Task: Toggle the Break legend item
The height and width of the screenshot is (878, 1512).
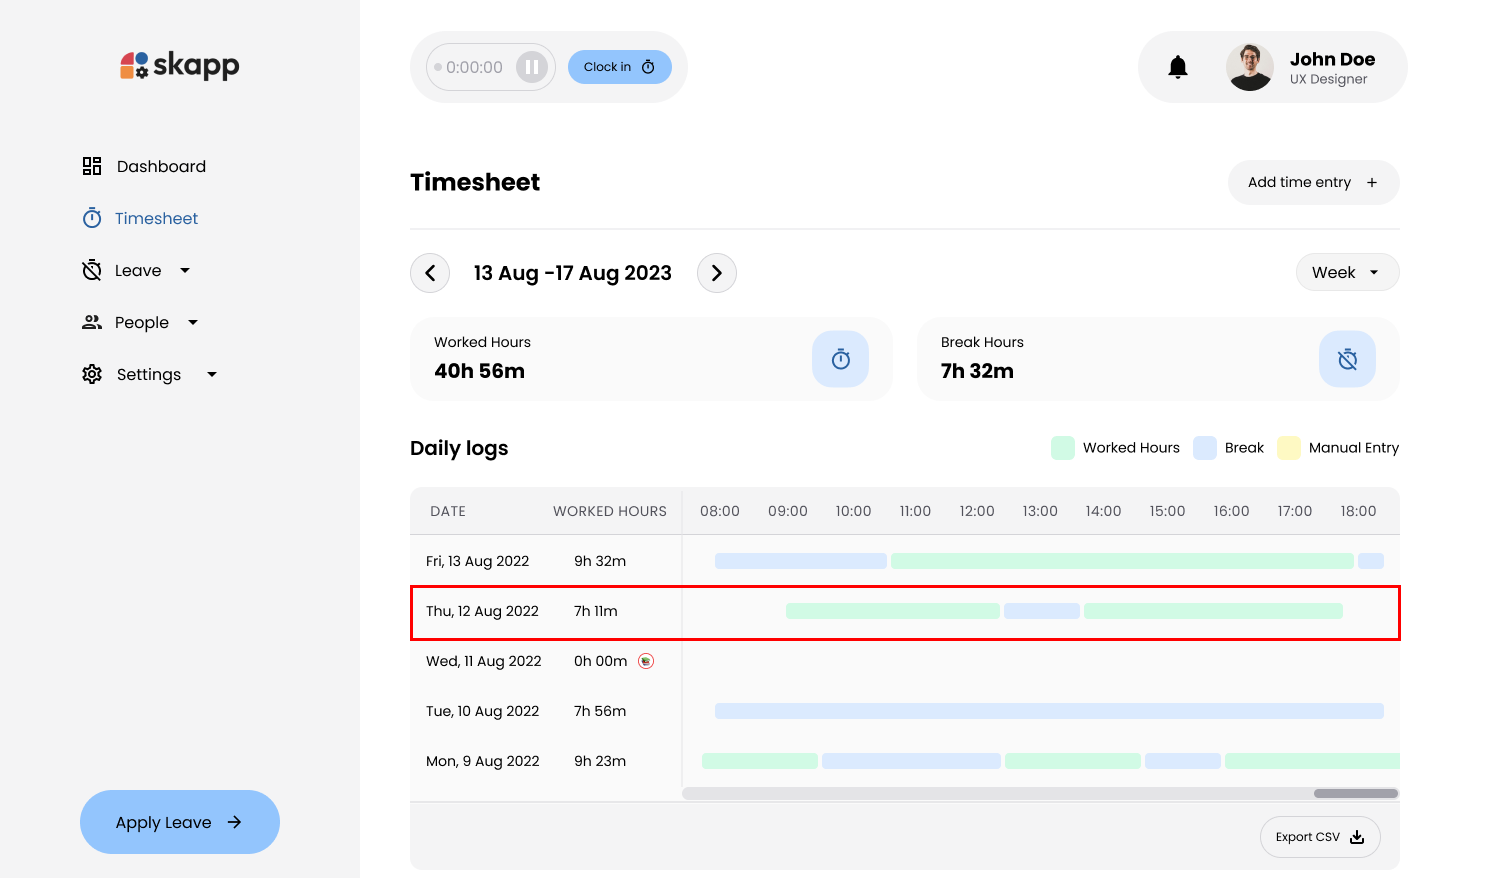Action: click(x=1228, y=447)
